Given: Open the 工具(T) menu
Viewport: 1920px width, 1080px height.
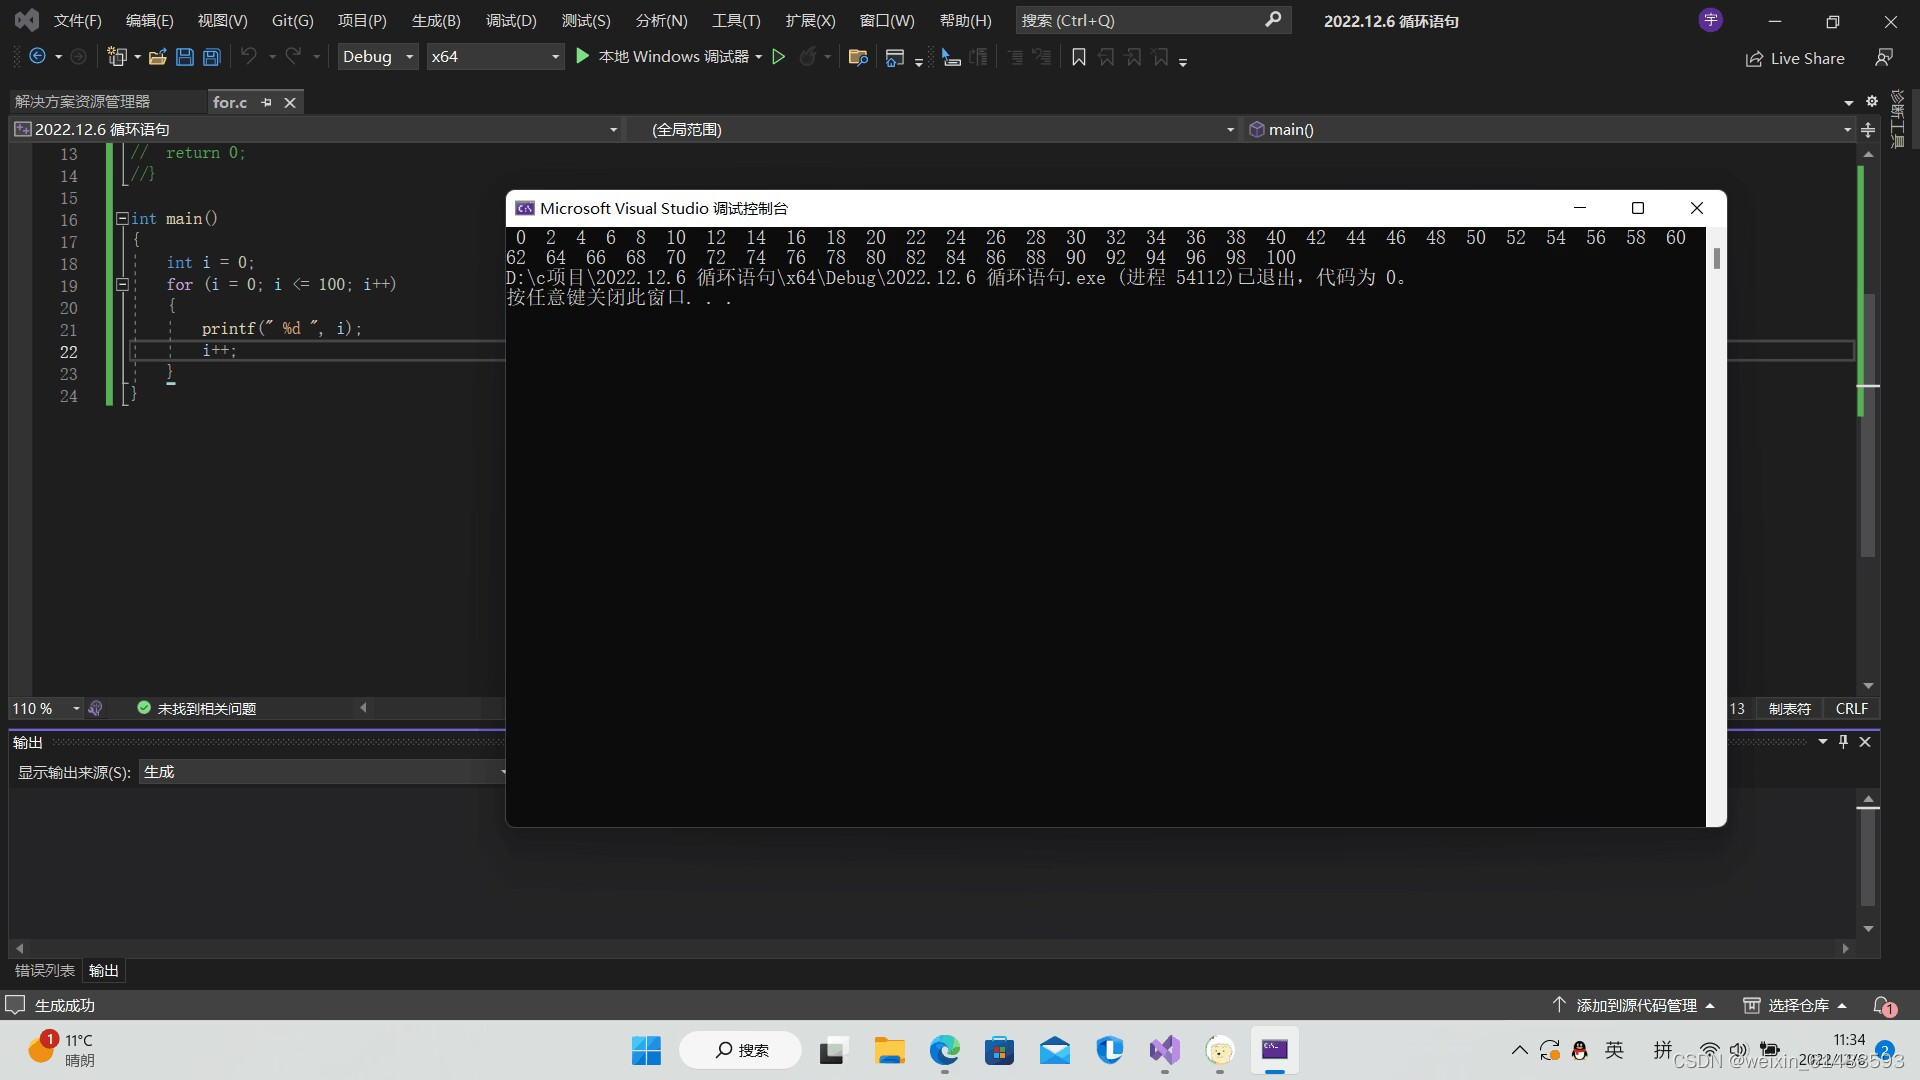Looking at the screenshot, I should coord(736,20).
